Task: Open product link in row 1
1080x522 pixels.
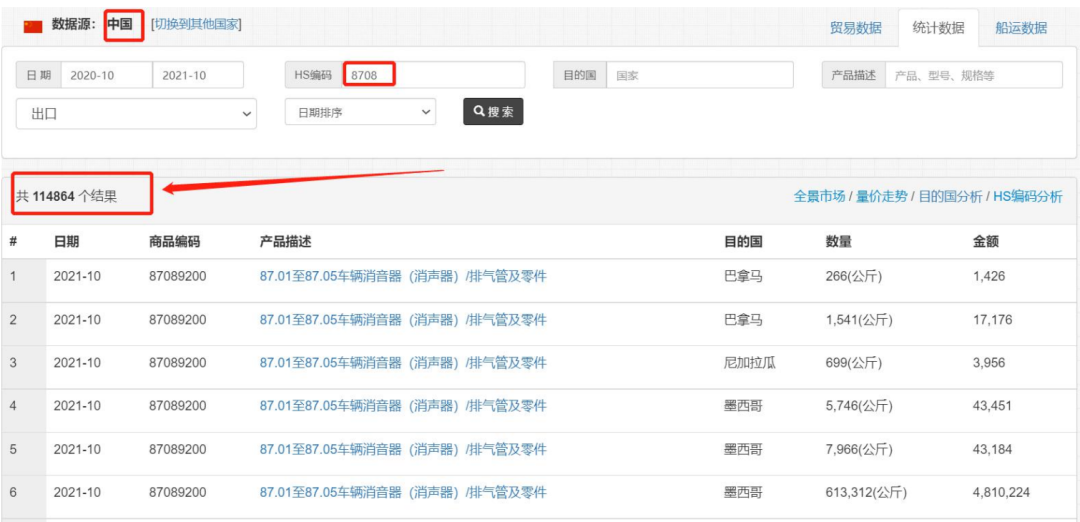Action: (x=403, y=277)
